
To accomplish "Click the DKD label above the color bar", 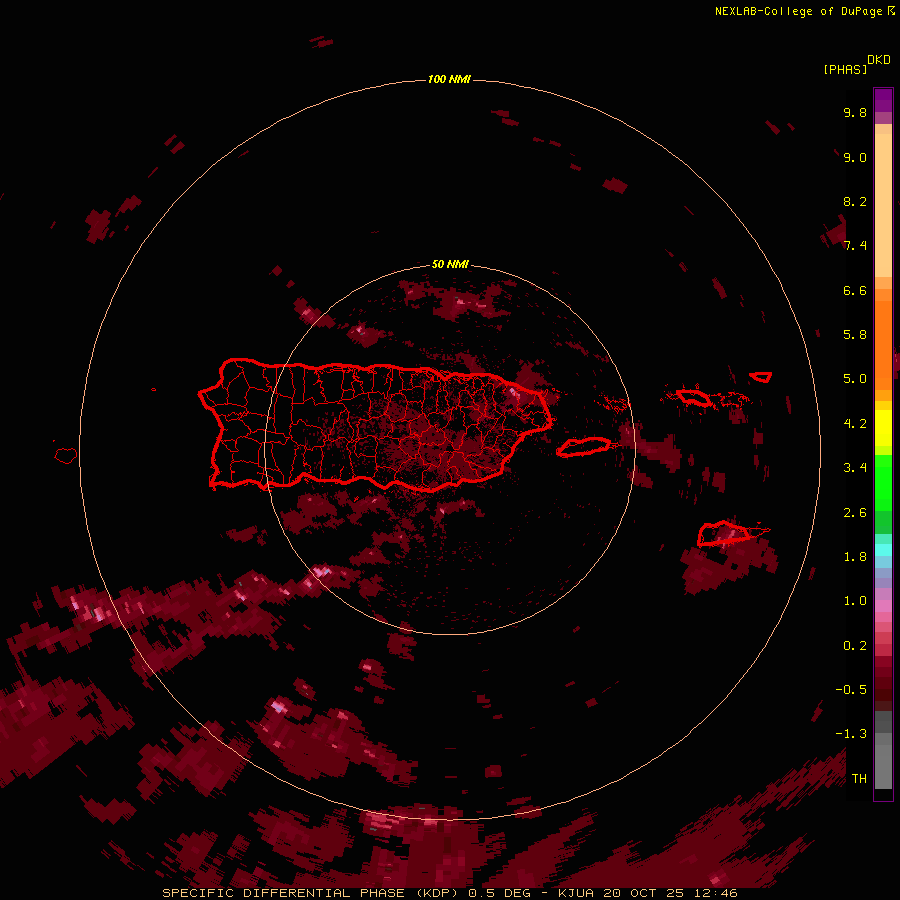I will (x=878, y=60).
